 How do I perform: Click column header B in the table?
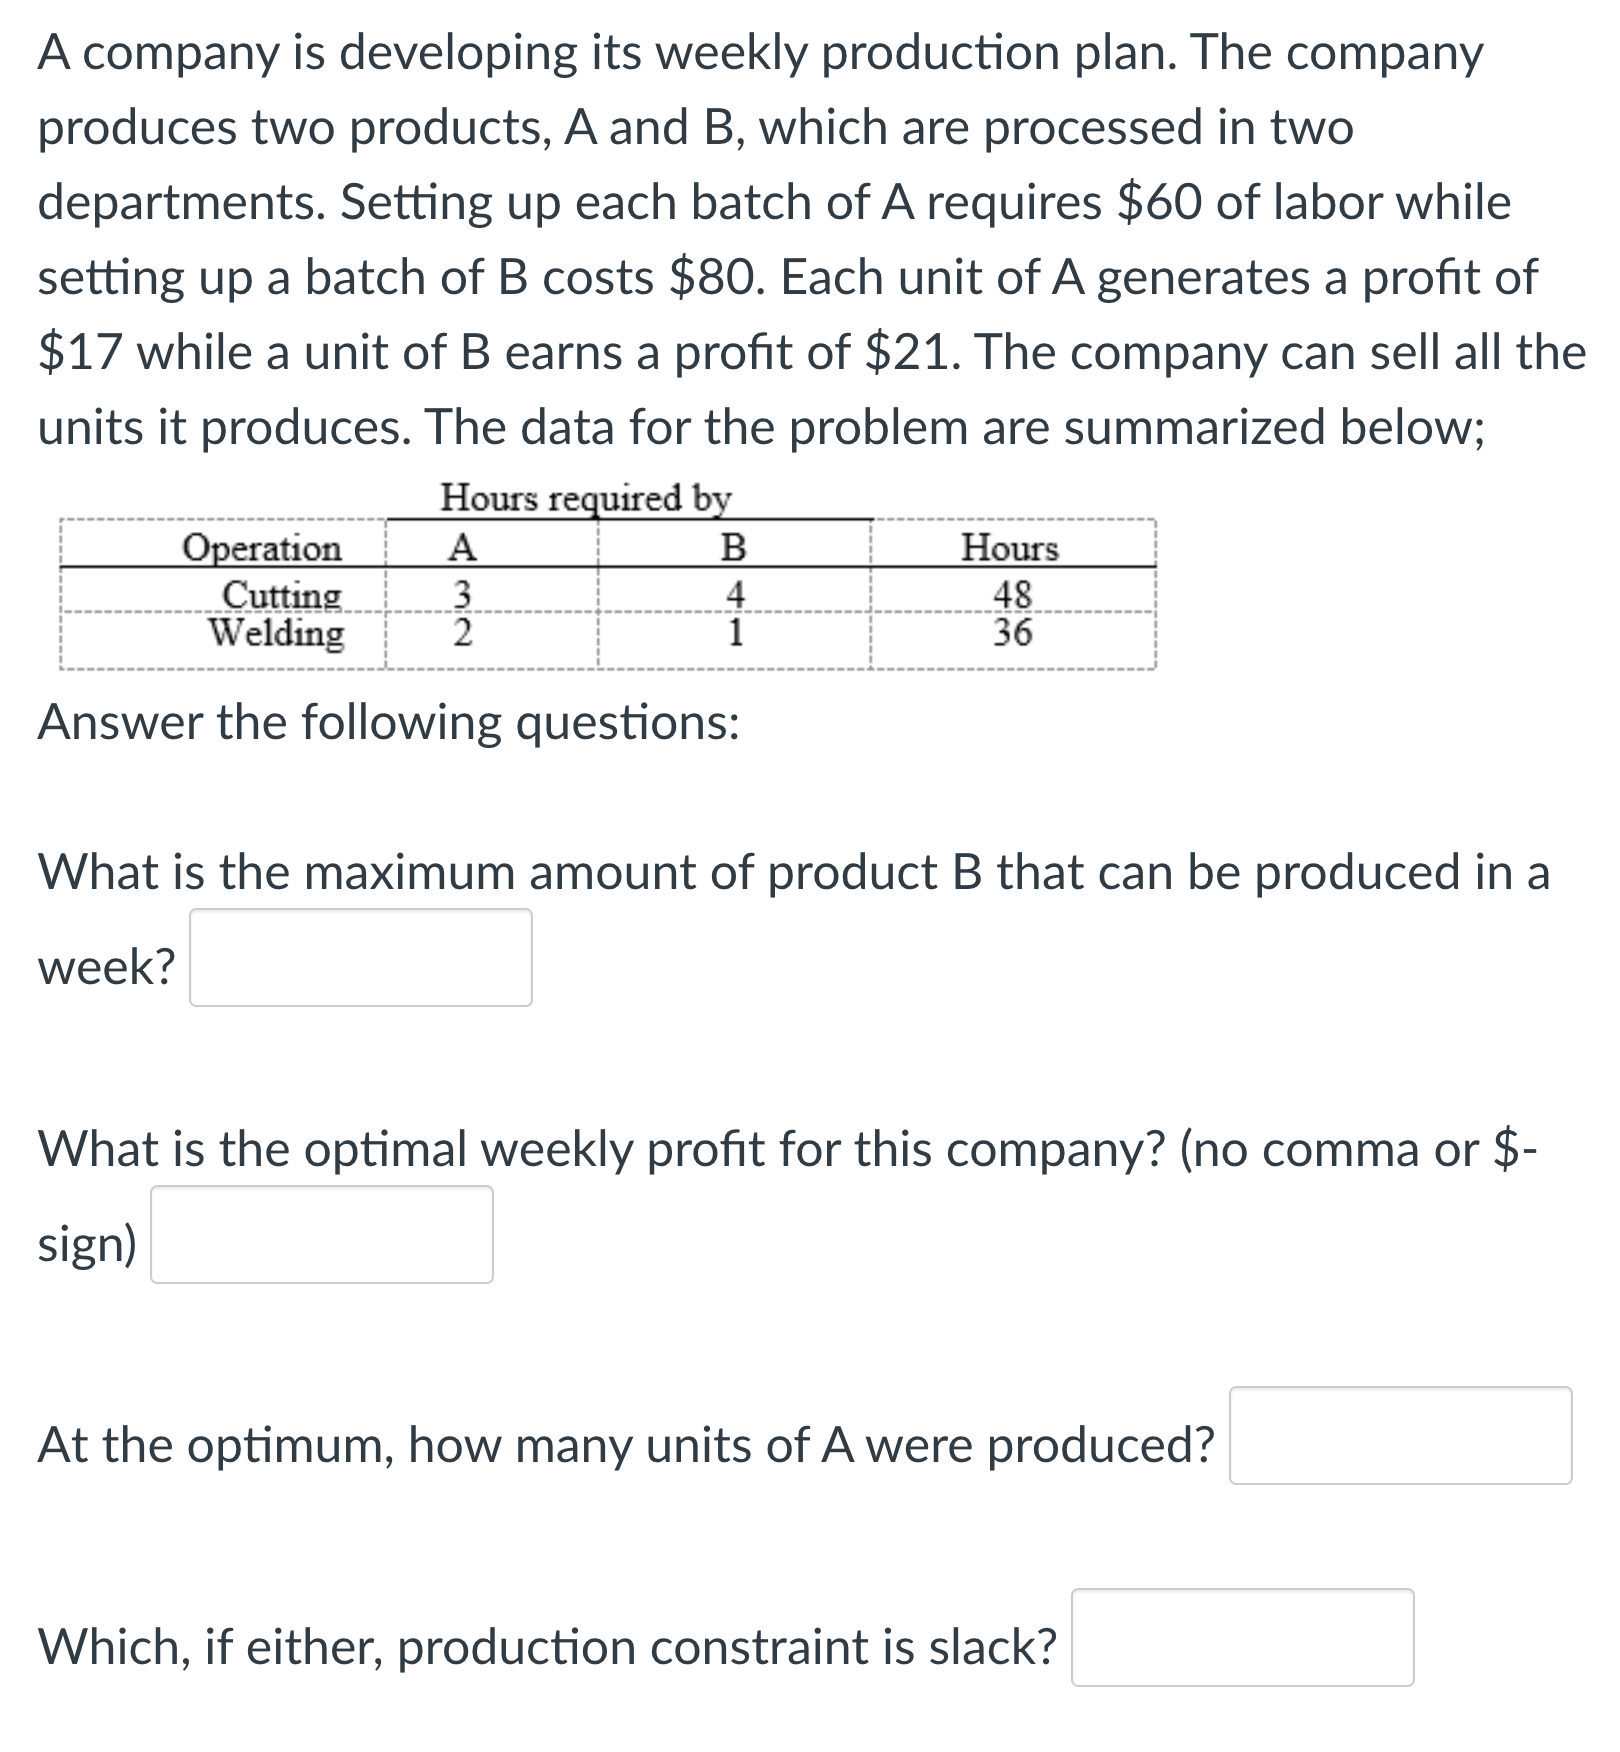[737, 550]
